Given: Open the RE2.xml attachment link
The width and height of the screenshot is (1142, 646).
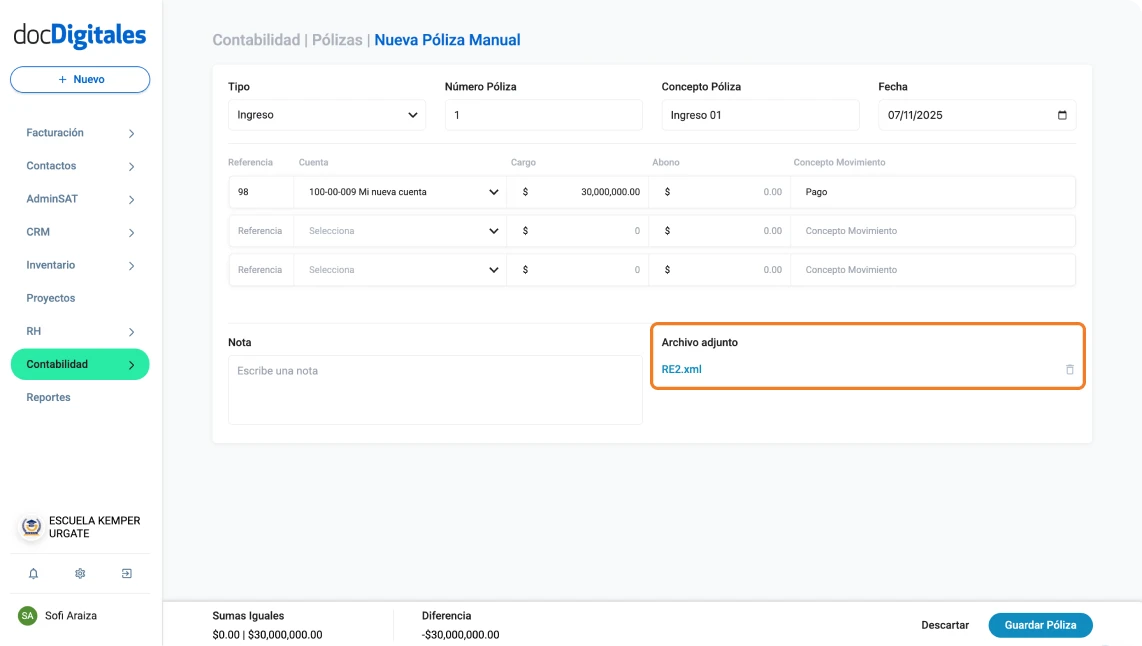Looking at the screenshot, I should click(x=682, y=369).
